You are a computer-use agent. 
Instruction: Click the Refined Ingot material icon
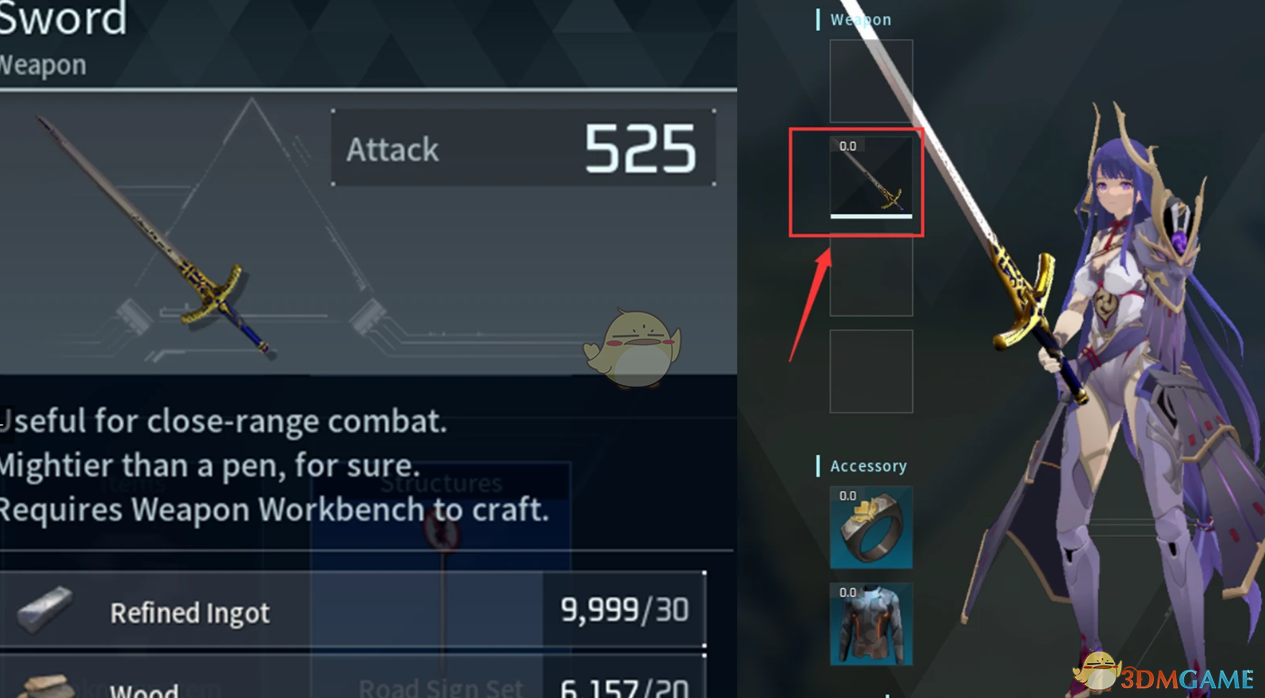[46, 611]
